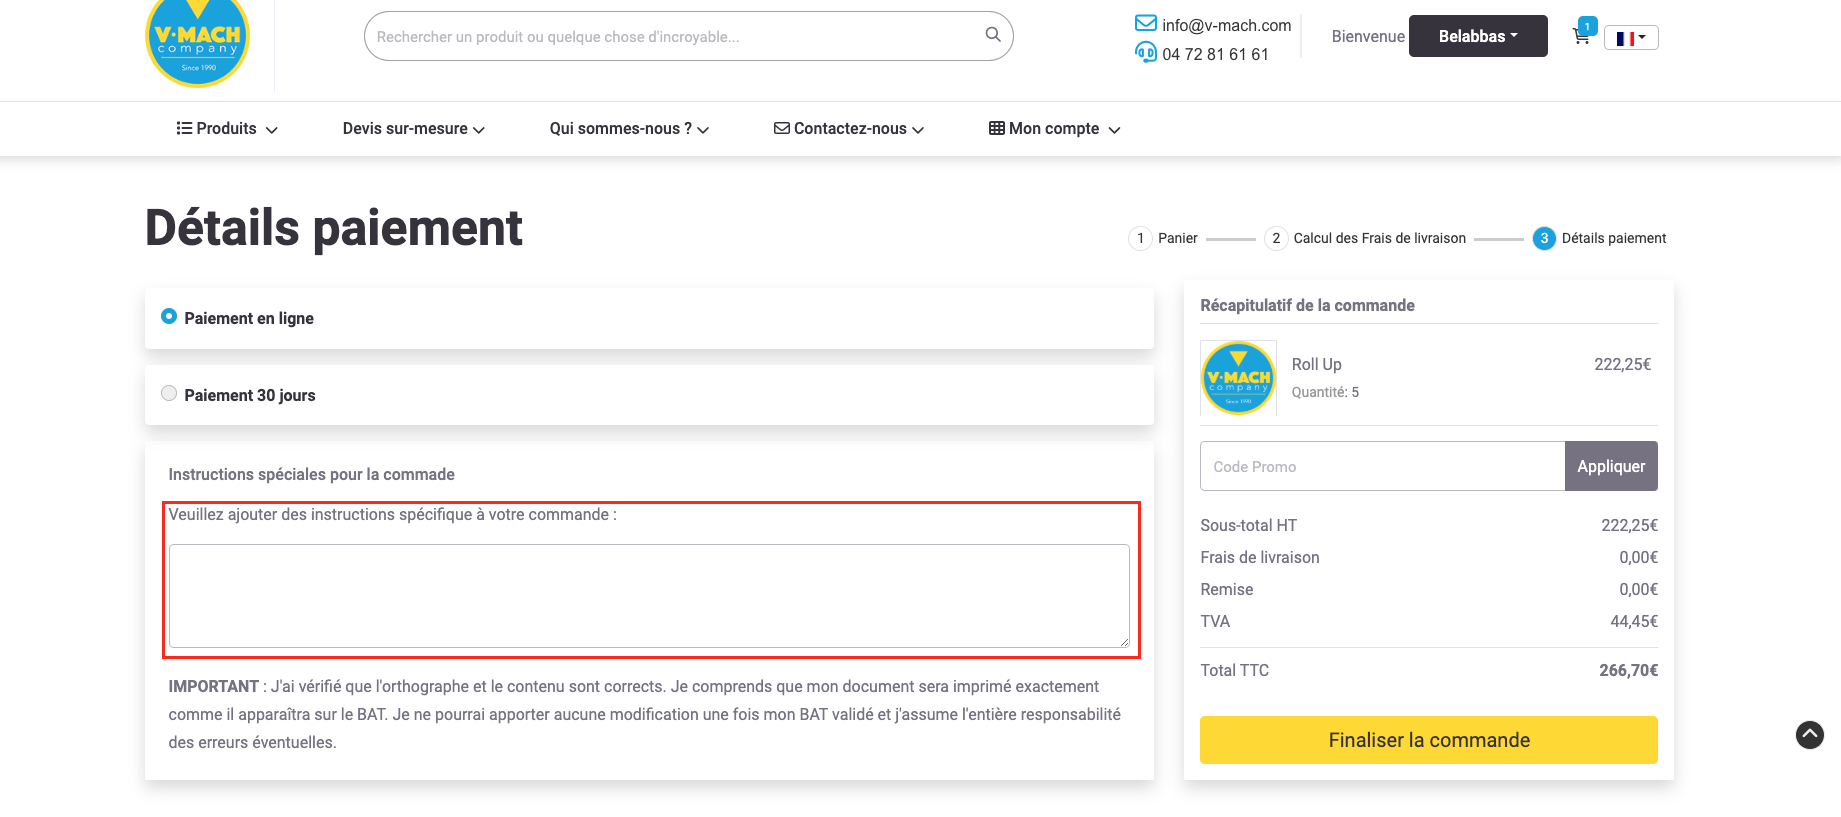Click the scroll-to-top arrow button
This screenshot has height=817, width=1841.
[x=1809, y=735]
